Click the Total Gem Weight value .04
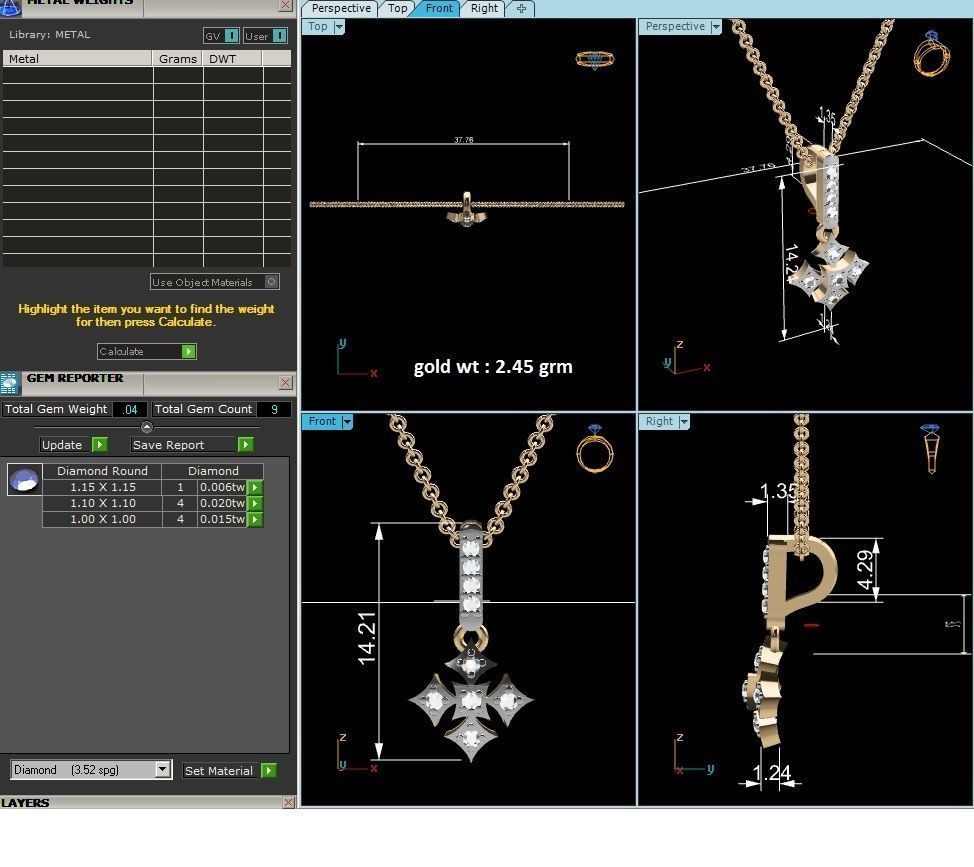The width and height of the screenshot is (974, 867). point(130,410)
